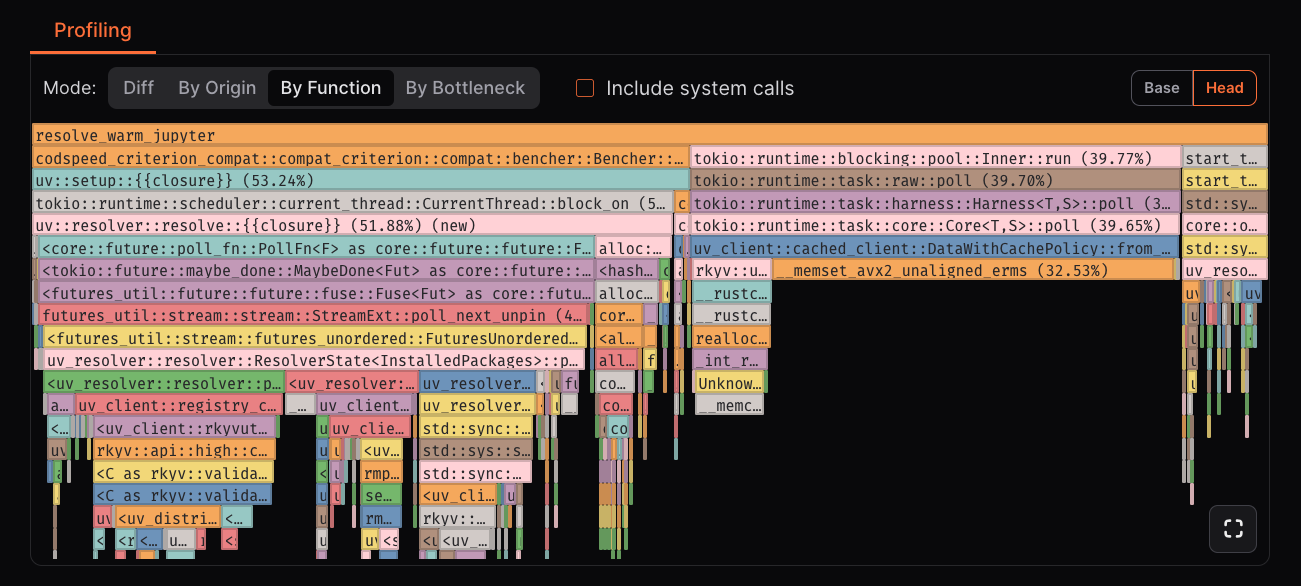This screenshot has width=1301, height=586.
Task: Select the rmp frame
Action: point(380,473)
